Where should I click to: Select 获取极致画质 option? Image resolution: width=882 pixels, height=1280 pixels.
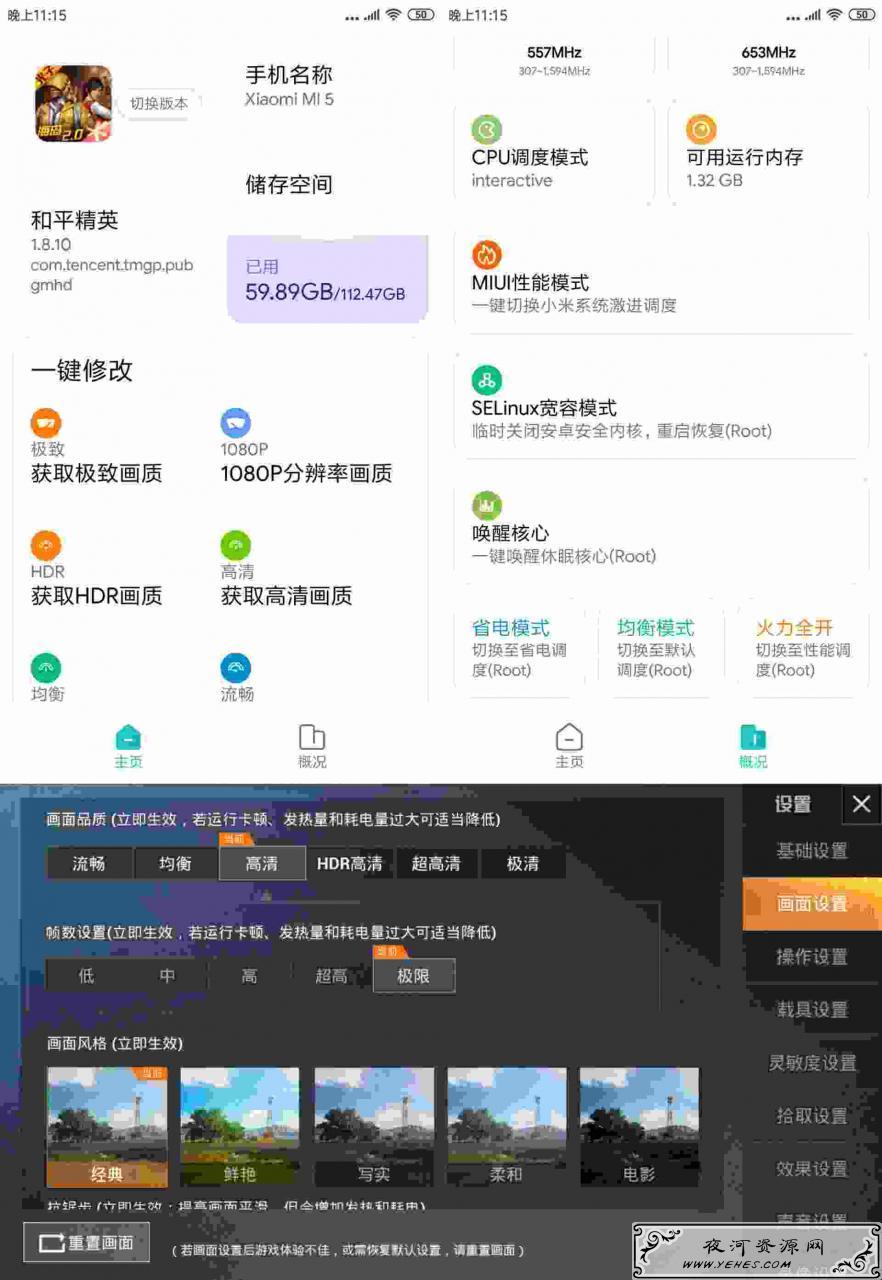pos(96,474)
